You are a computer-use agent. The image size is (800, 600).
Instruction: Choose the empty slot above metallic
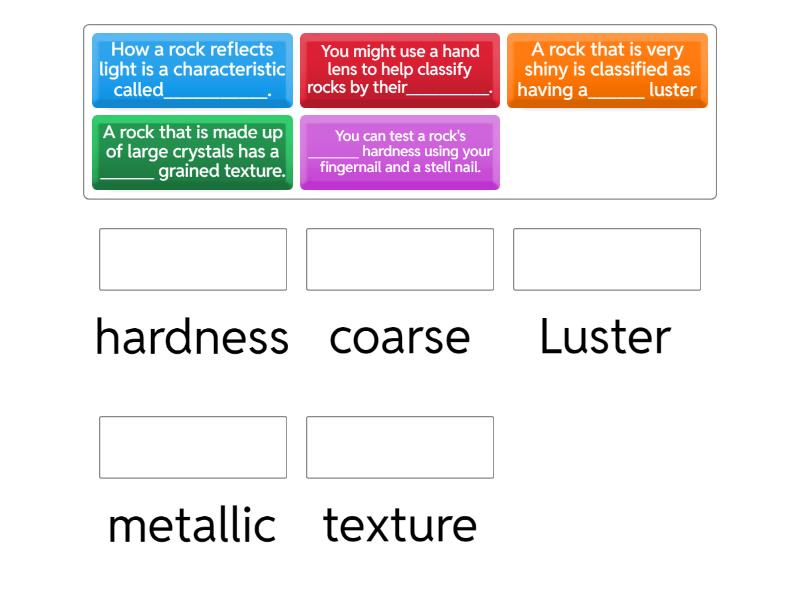click(193, 447)
